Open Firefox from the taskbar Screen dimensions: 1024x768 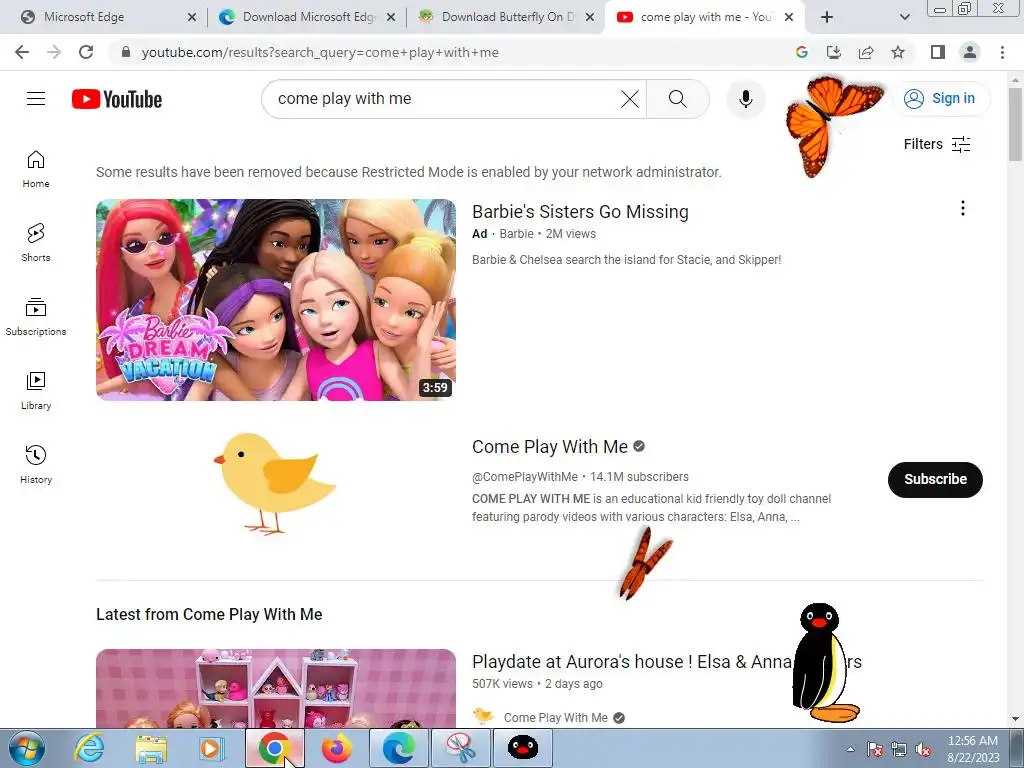[336, 748]
